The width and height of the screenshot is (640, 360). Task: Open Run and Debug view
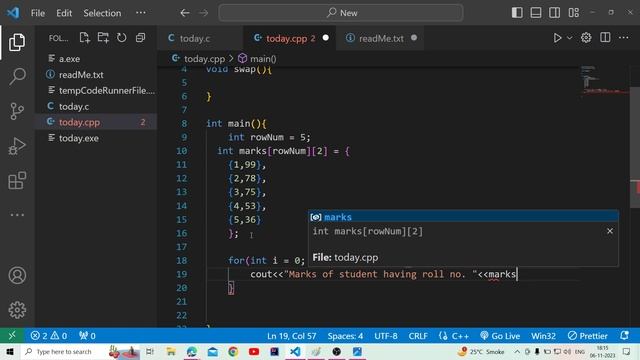click(x=17, y=146)
